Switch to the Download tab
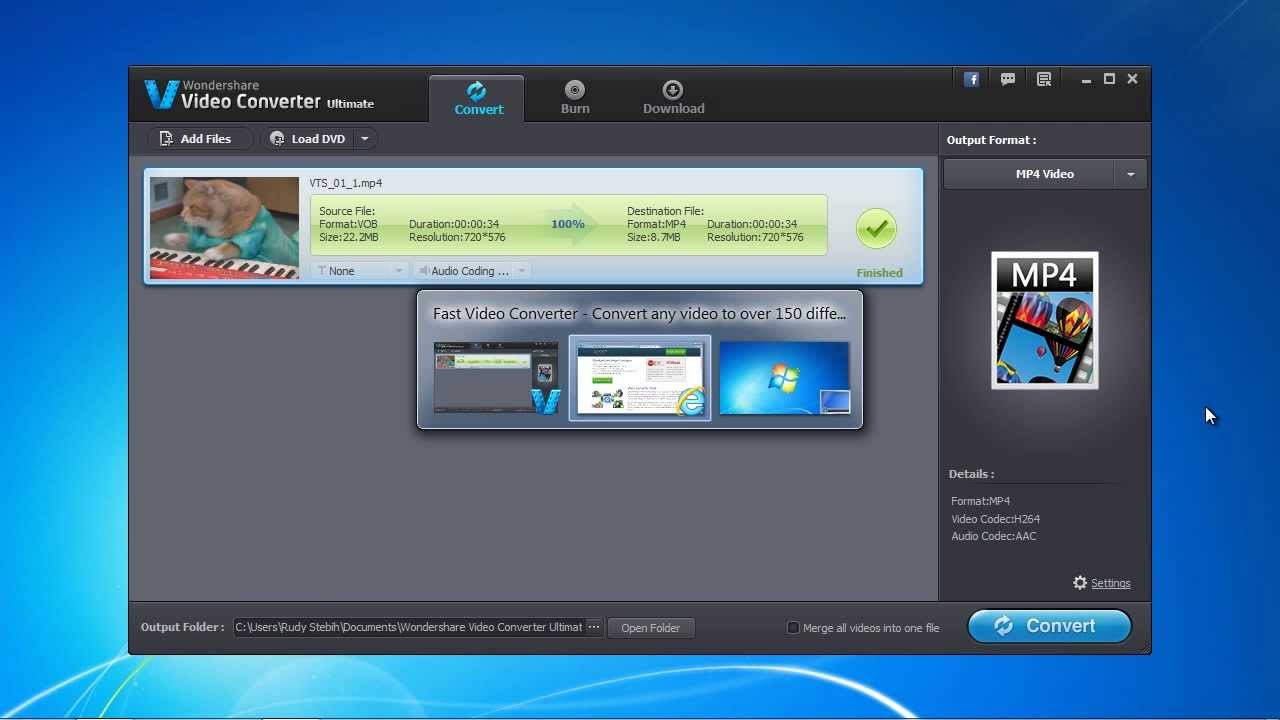Image resolution: width=1280 pixels, height=720 pixels. tap(673, 98)
